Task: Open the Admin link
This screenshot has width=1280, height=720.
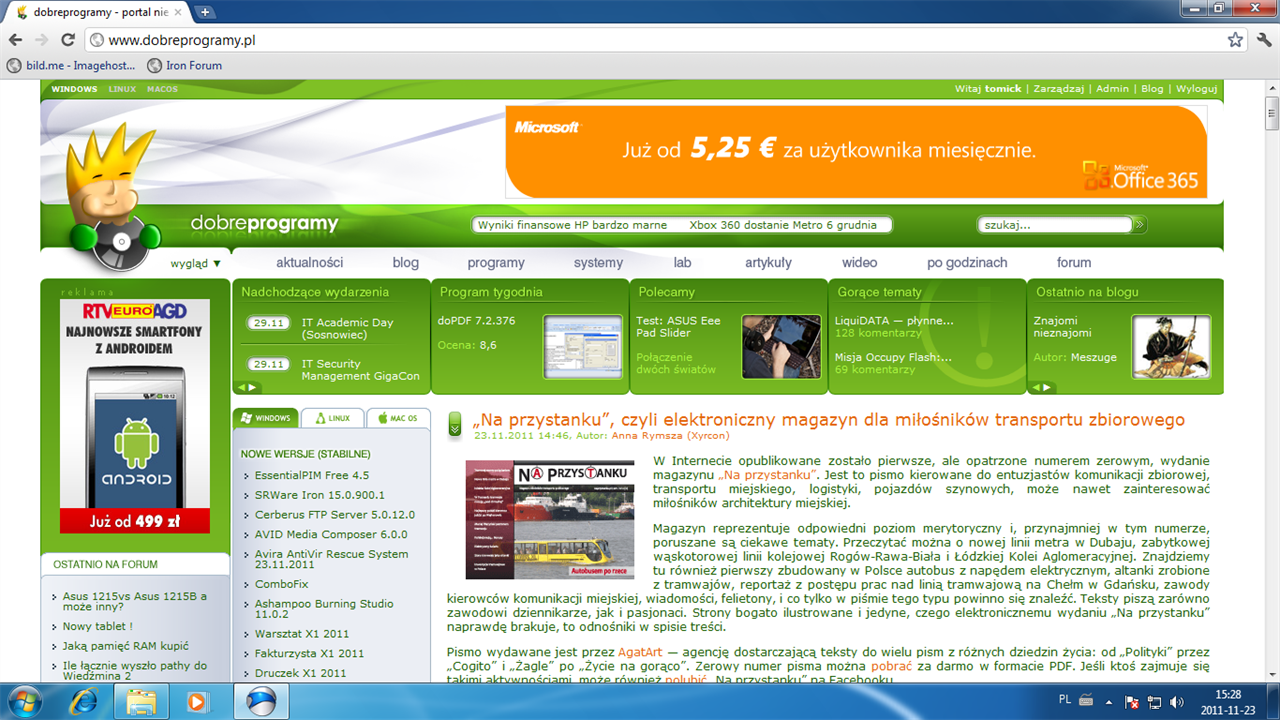Action: point(1112,89)
